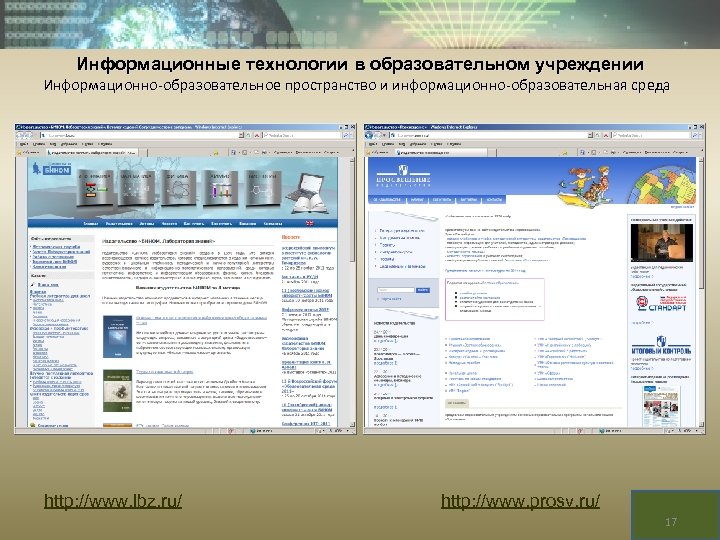Open the Вид menu in the Просвещение browser

click(402, 144)
